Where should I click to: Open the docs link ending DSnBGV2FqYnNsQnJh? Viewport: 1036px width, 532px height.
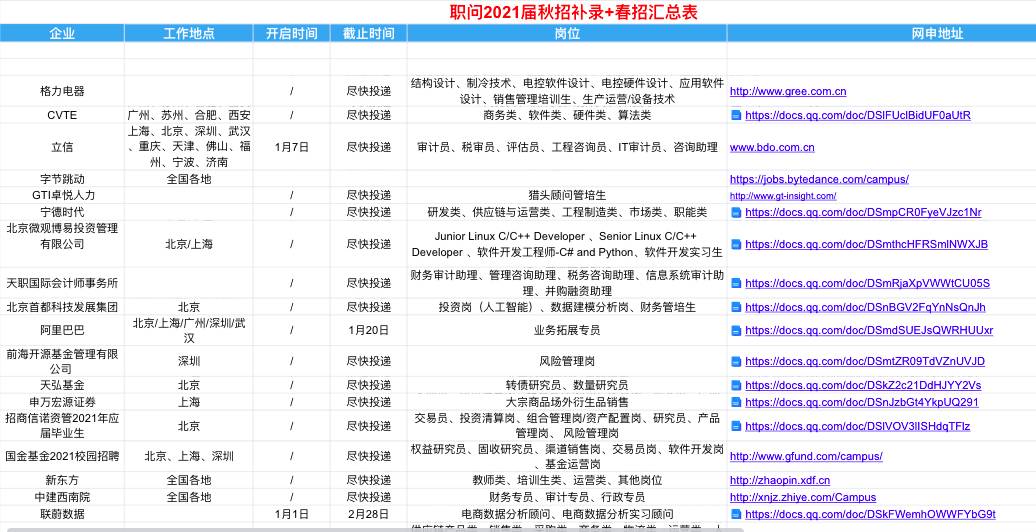(865, 307)
